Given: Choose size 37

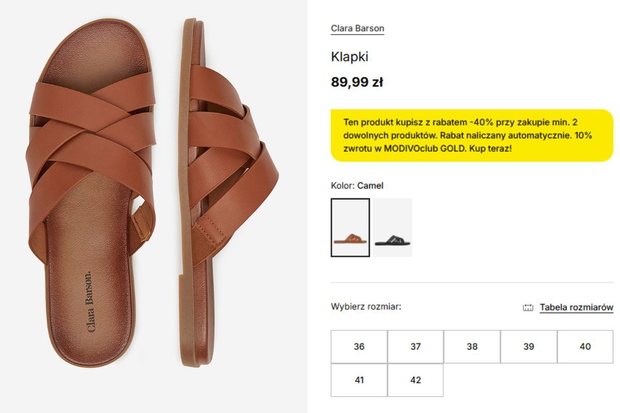Looking at the screenshot, I should (416, 347).
